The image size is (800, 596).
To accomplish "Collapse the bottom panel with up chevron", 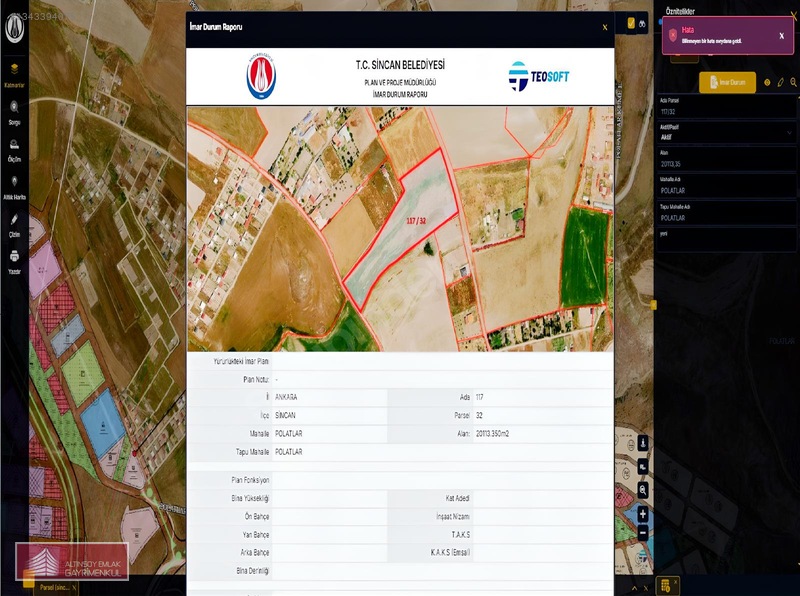I will [635, 588].
